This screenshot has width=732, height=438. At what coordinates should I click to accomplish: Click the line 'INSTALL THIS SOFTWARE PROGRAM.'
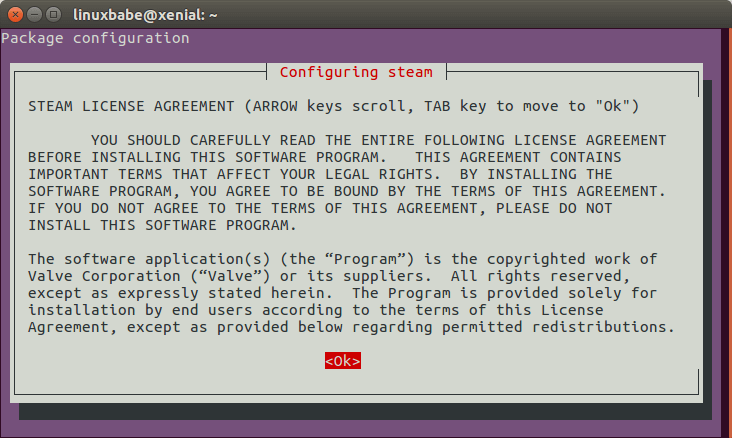click(x=162, y=225)
